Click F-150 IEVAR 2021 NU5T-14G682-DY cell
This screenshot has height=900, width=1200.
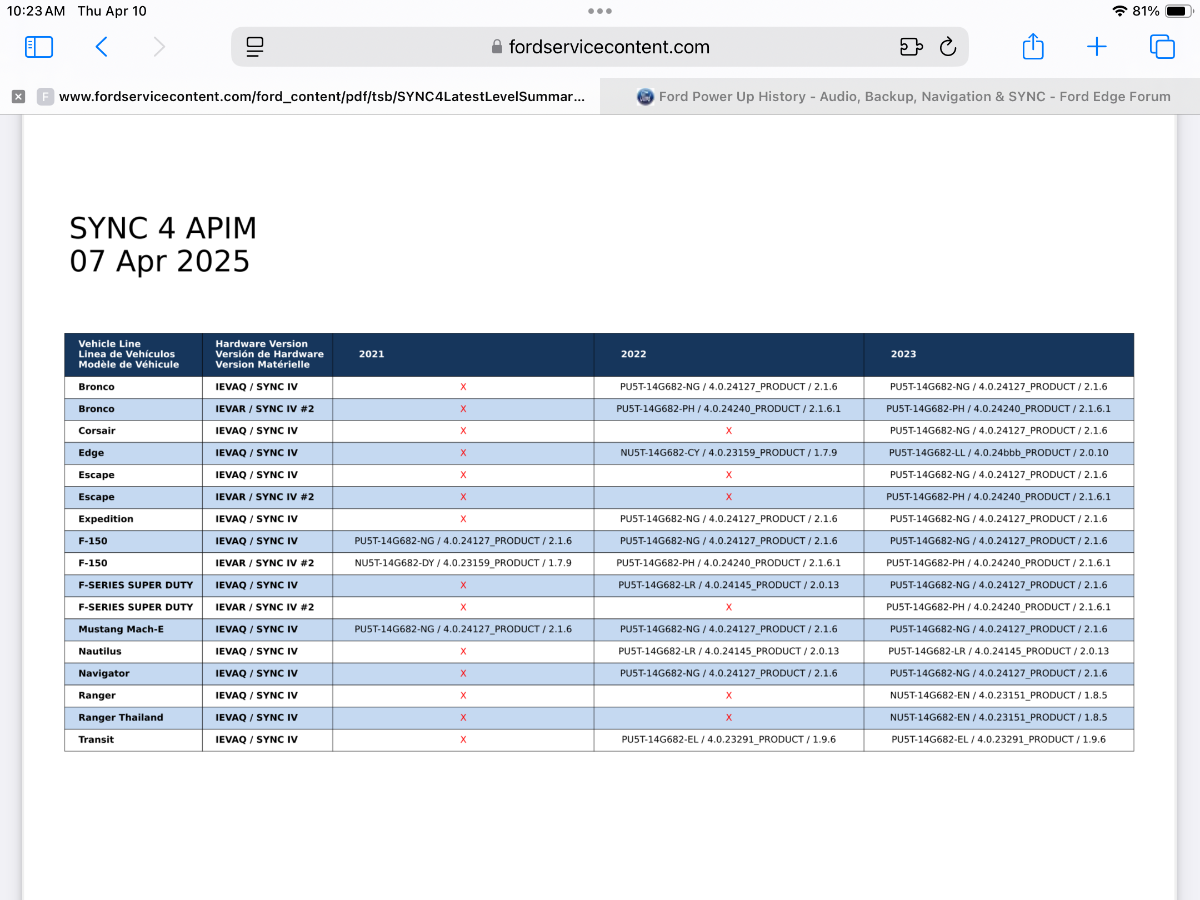(463, 563)
